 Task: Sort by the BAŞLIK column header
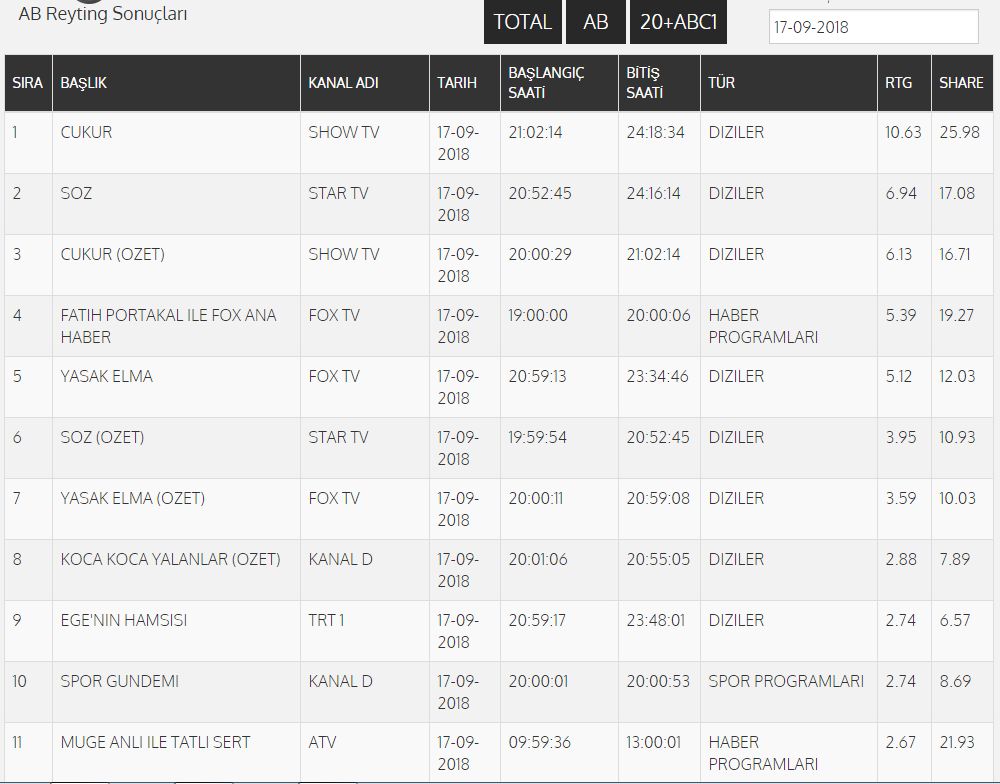[176, 83]
